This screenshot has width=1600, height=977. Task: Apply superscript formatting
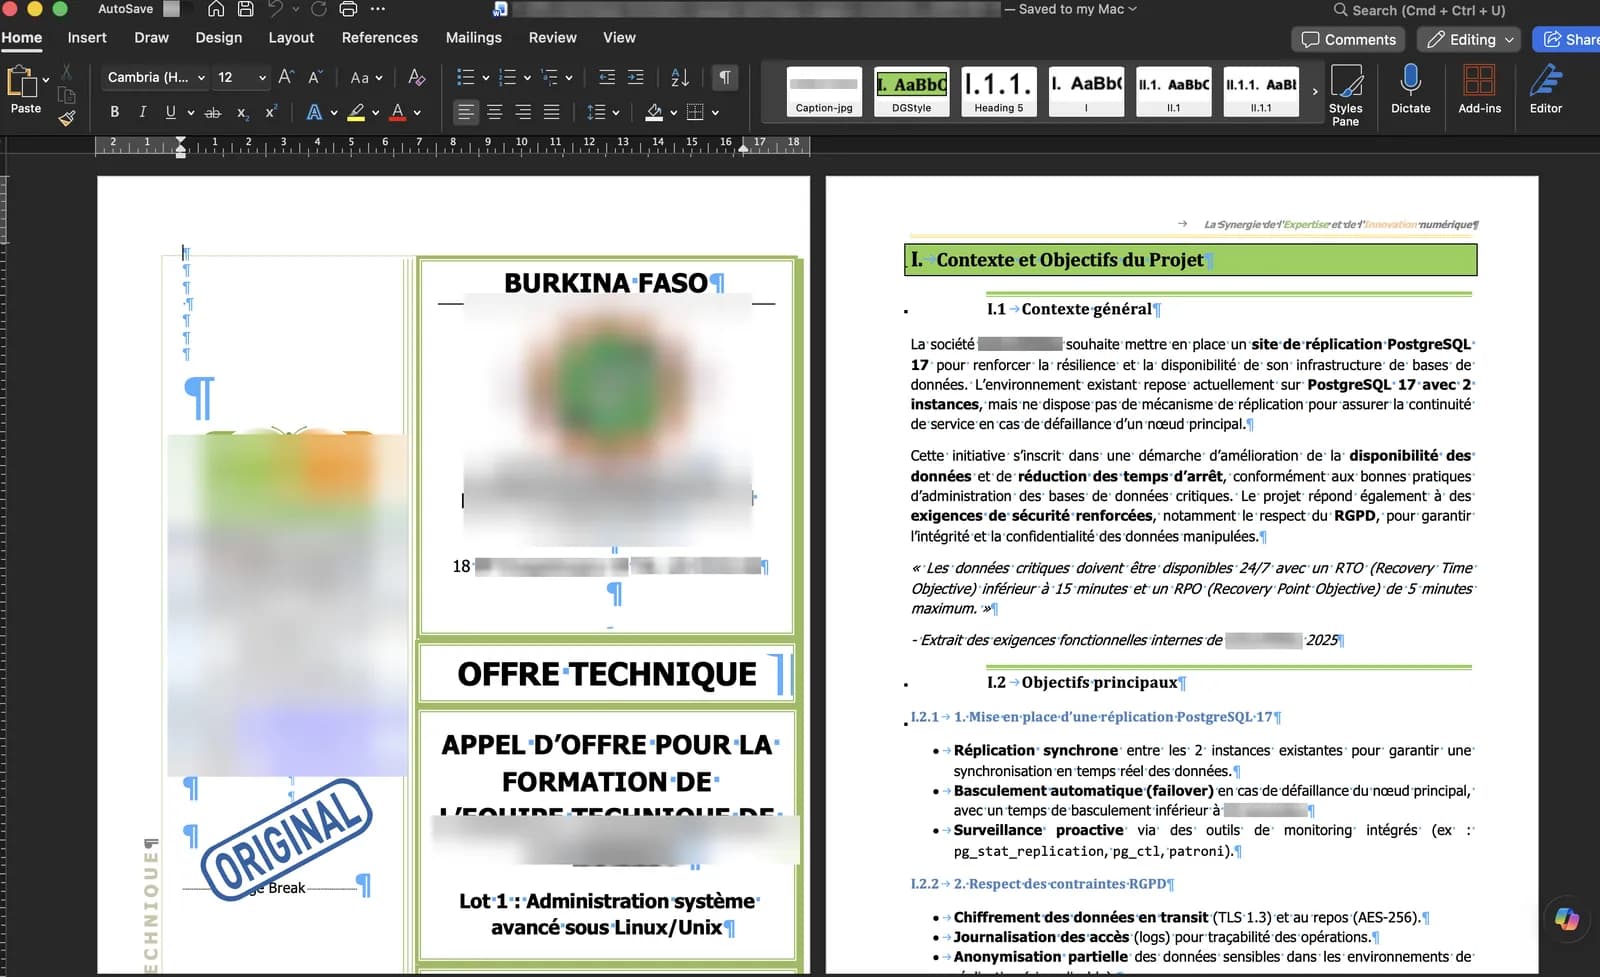click(x=271, y=112)
